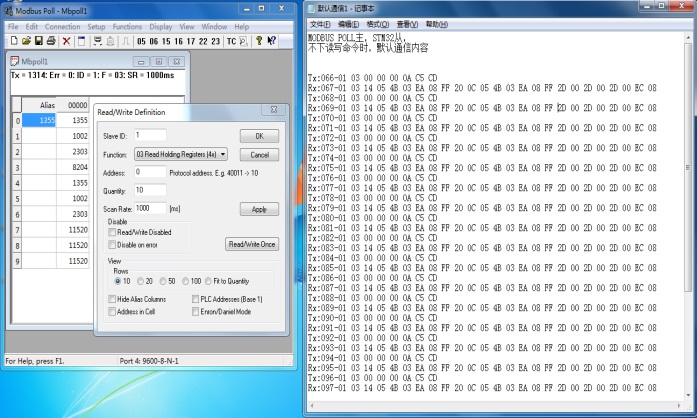Open View menu in Modbus Poll
The image size is (697, 418).
click(x=187, y=27)
